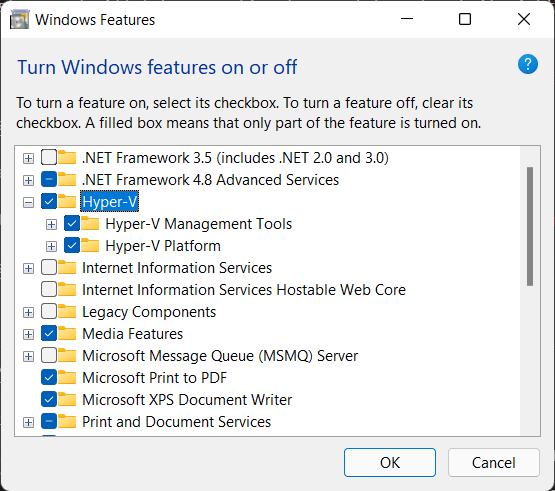Expand Hyper-V Management Tools node
The height and width of the screenshot is (491, 555).
point(51,224)
